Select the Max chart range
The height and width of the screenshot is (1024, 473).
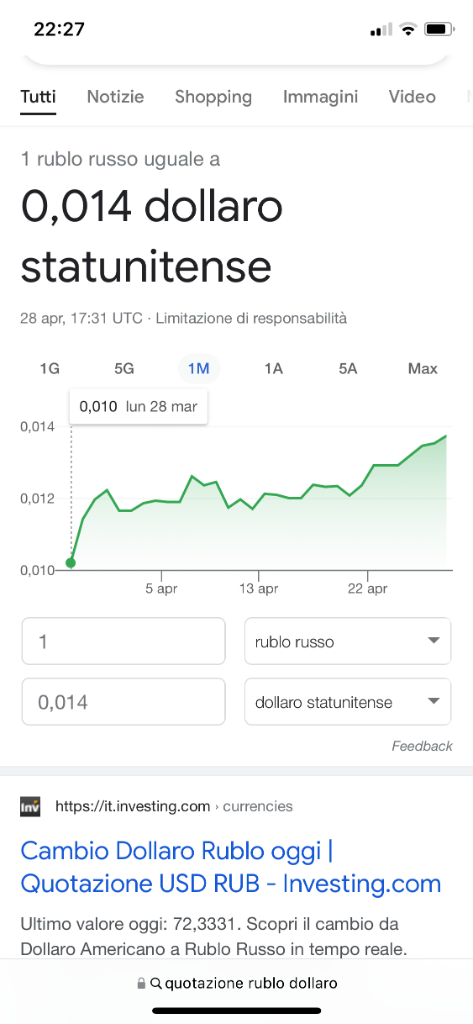point(423,369)
